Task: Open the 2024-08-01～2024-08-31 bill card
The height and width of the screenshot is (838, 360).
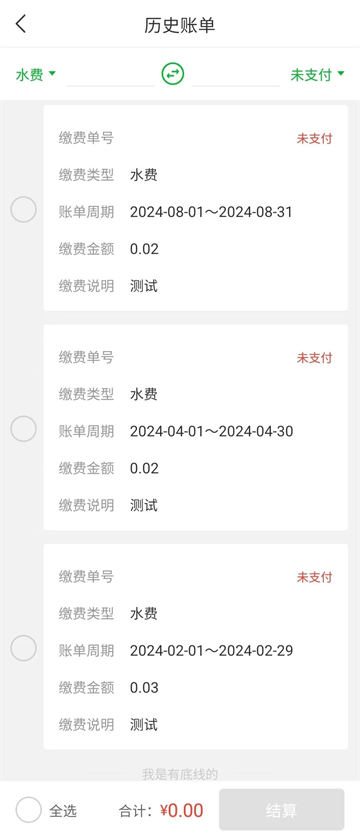Action: 195,208
